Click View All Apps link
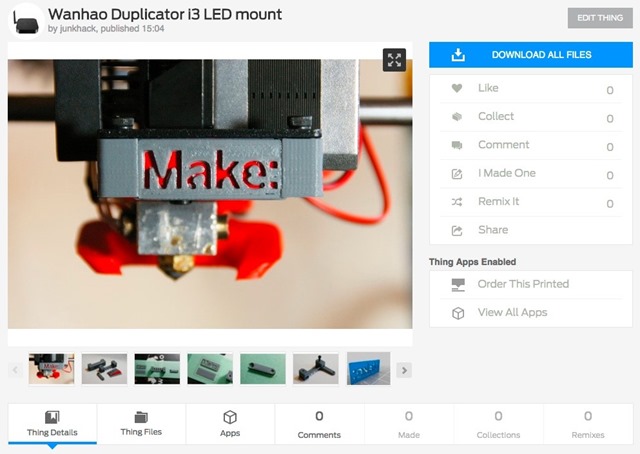The image size is (640, 454). tap(513, 312)
